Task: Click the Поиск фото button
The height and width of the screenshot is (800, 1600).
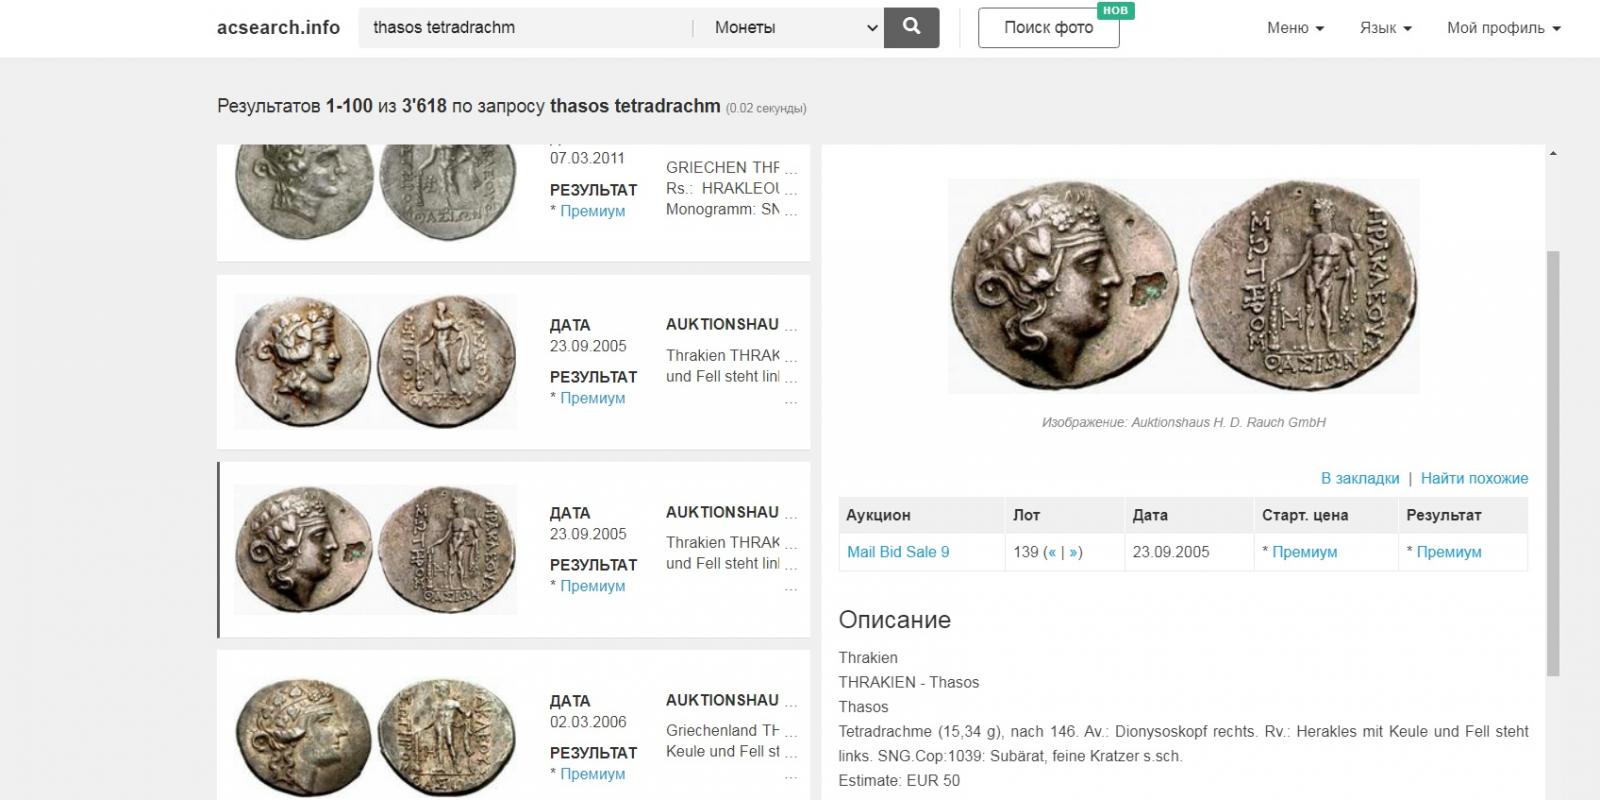Action: [x=1048, y=27]
